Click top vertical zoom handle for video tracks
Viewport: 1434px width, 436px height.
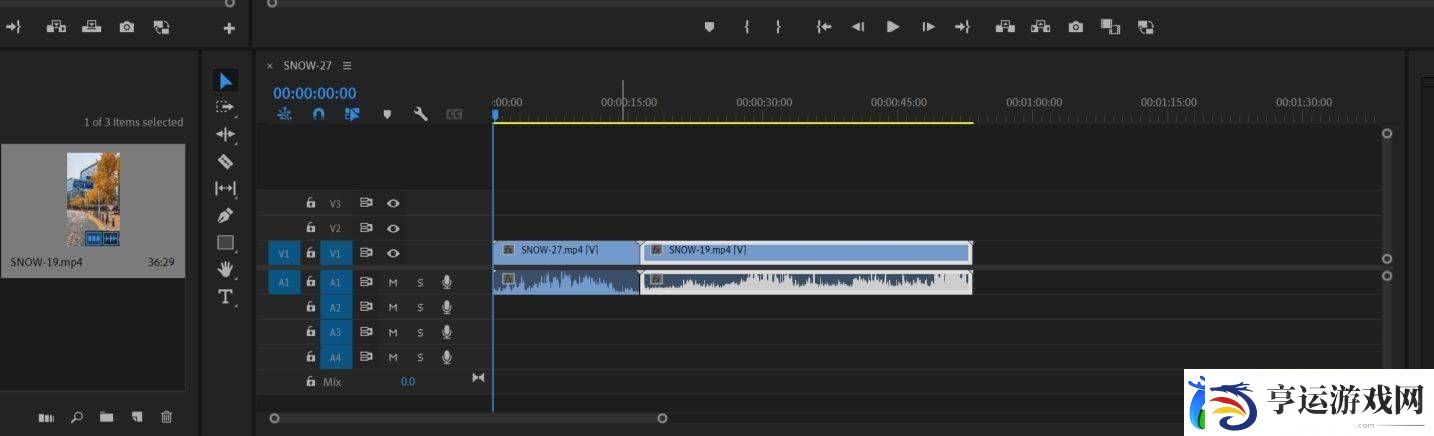1386,133
